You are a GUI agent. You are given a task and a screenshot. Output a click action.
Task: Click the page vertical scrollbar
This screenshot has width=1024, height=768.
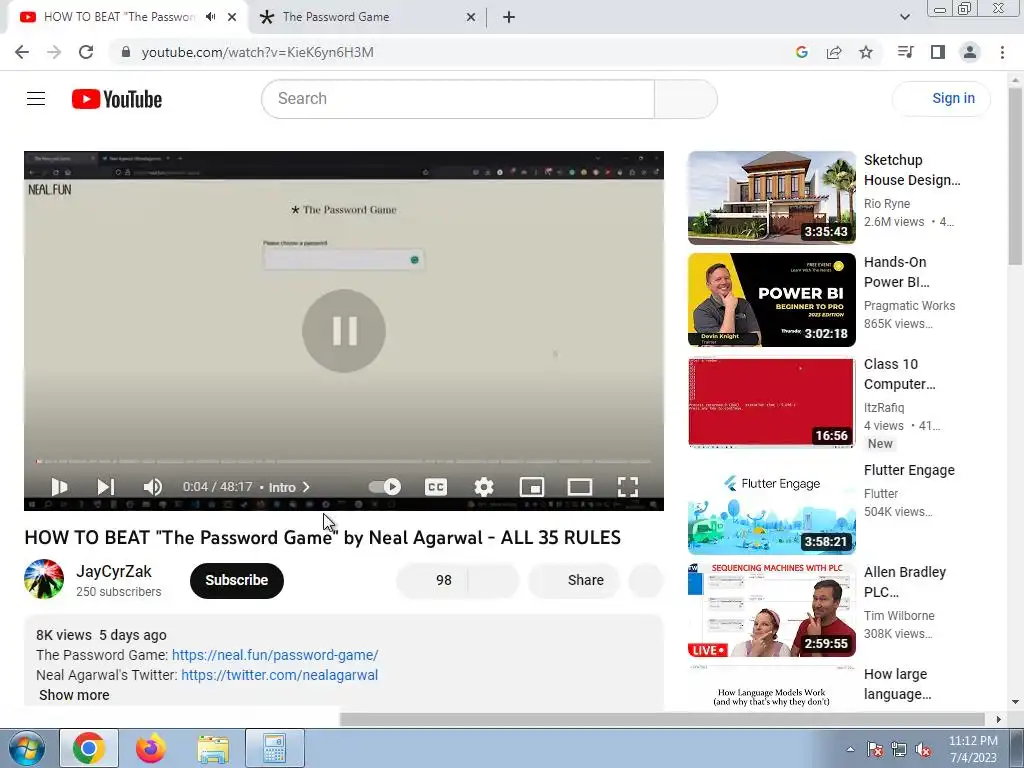(1015, 176)
